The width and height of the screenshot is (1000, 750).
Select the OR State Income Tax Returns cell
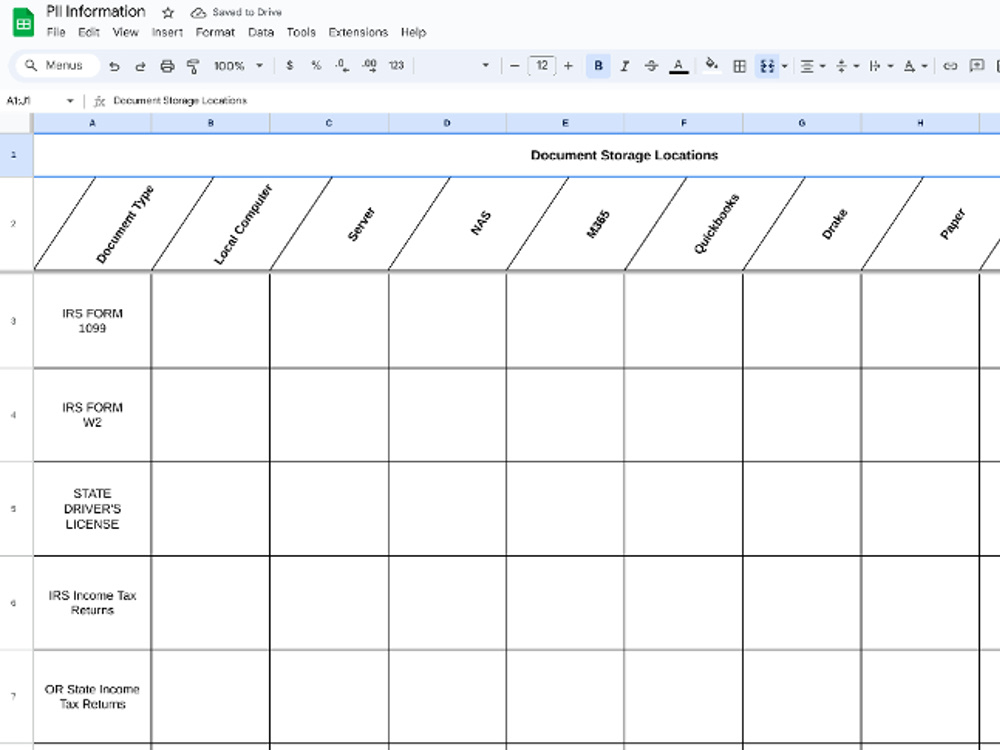pos(92,696)
